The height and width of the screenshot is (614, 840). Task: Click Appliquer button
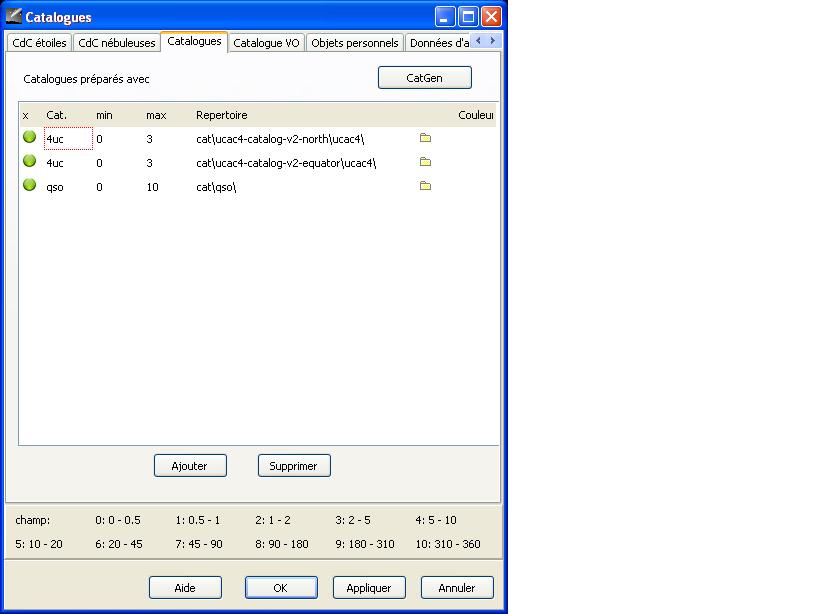[369, 588]
